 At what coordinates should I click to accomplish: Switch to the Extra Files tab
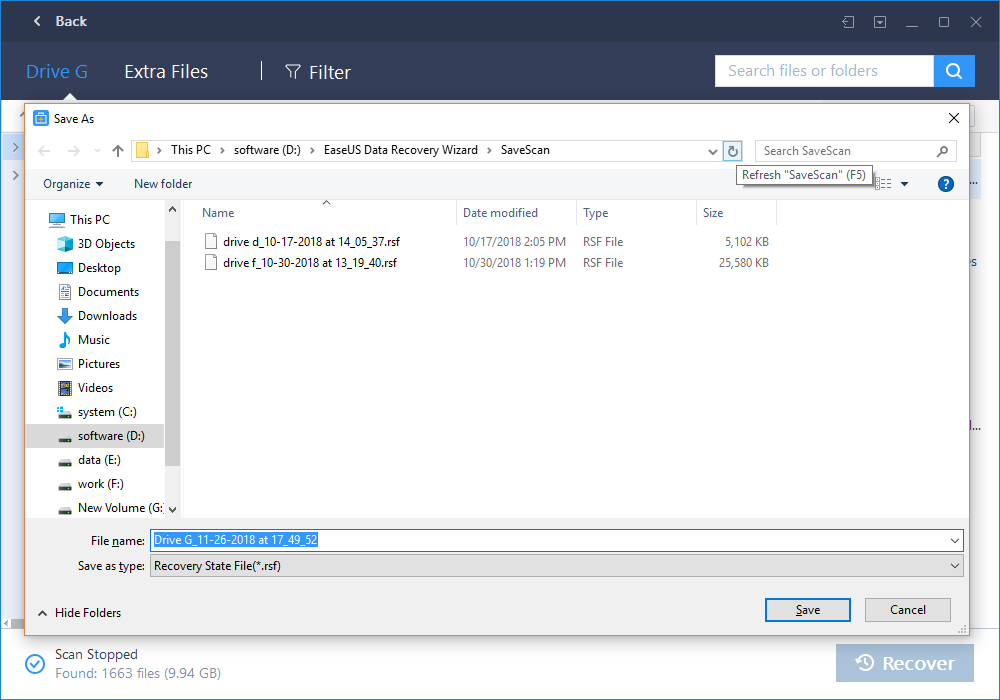[x=165, y=71]
